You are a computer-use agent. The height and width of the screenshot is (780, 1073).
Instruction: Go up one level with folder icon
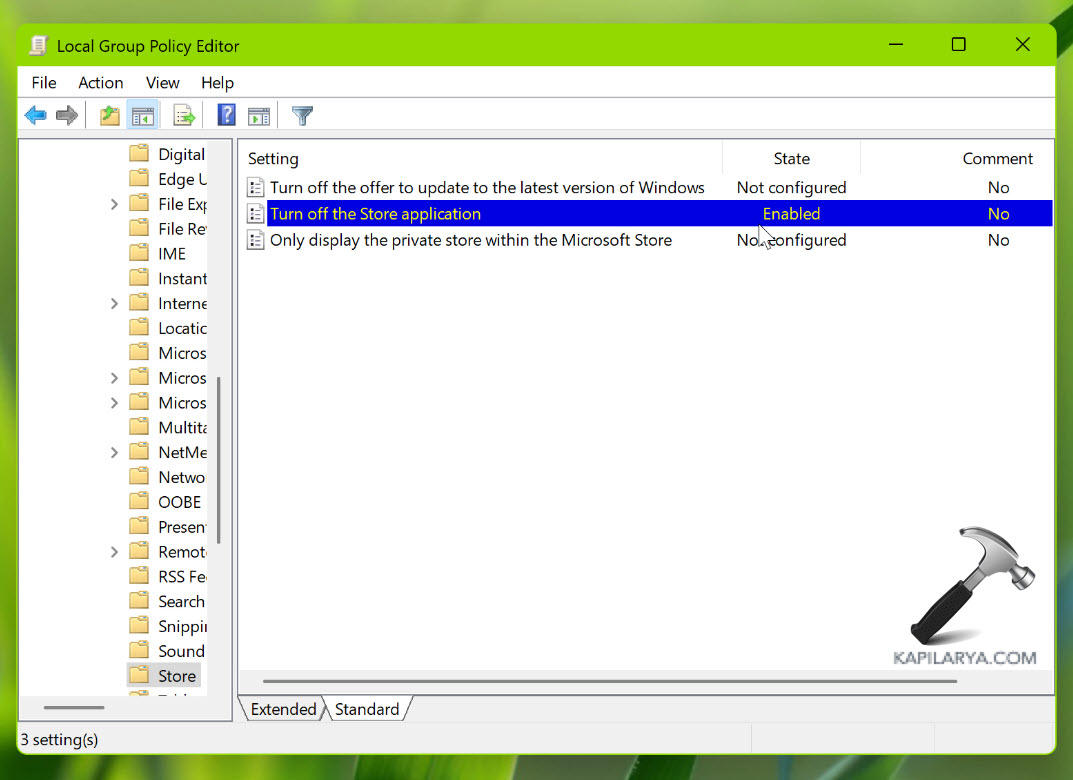[x=109, y=116]
